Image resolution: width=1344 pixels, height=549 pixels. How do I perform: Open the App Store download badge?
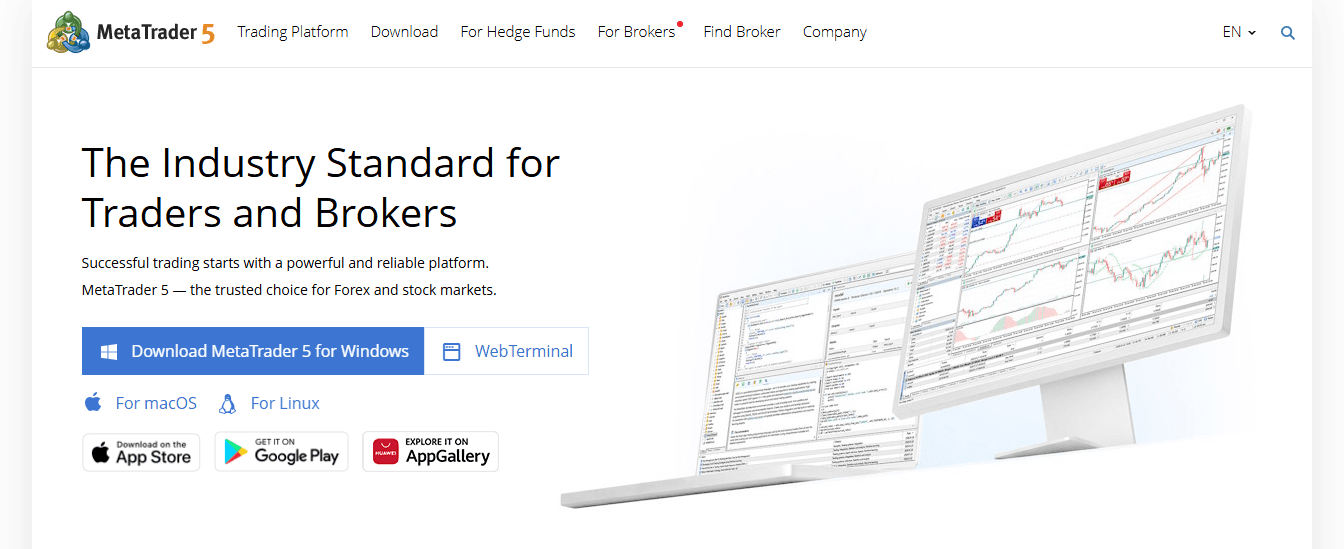141,452
